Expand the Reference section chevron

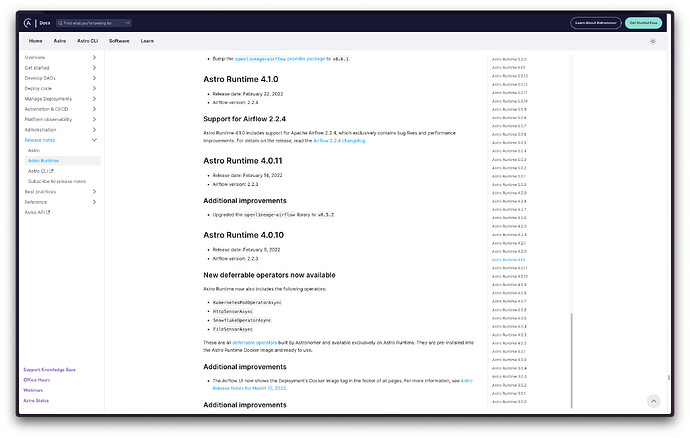(x=94, y=202)
